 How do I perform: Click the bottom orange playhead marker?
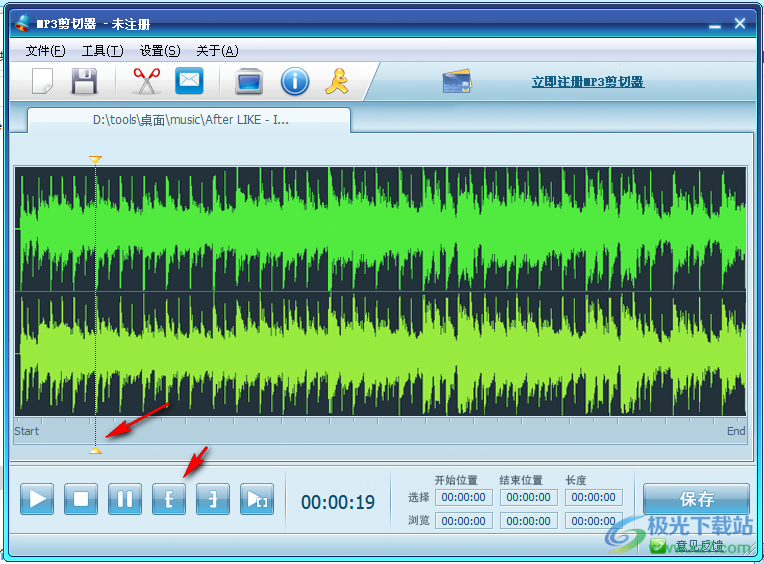96,451
